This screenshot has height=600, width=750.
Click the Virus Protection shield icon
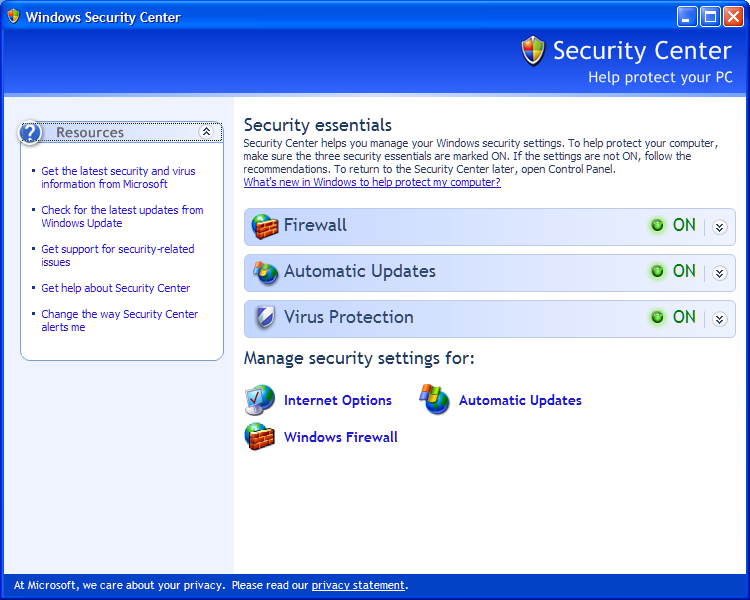pyautogui.click(x=265, y=317)
